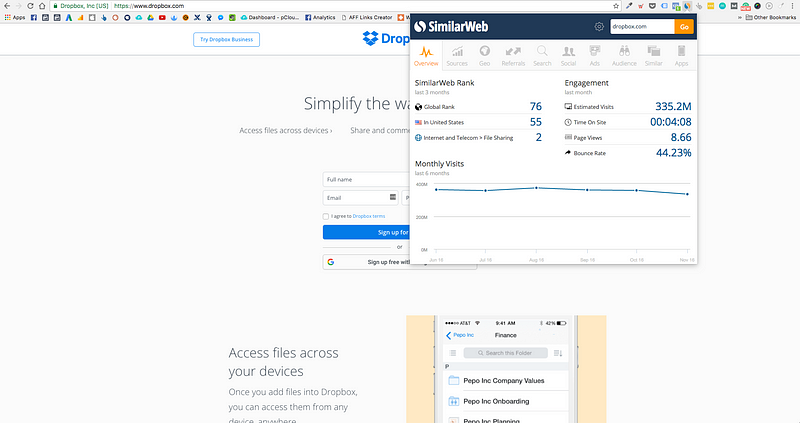Viewport: 800px width, 423px height.
Task: Click the SimilarWeb domain search field
Action: (642, 27)
